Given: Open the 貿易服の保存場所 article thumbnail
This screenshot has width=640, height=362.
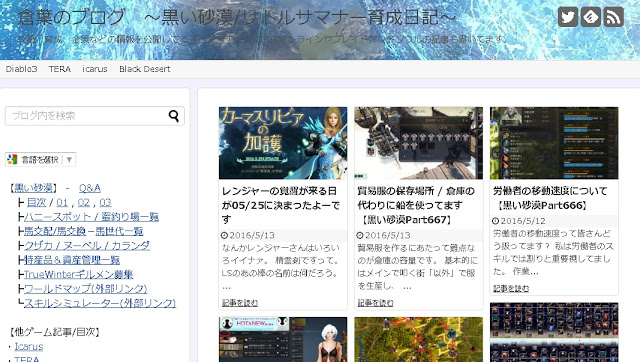Looking at the screenshot, I should point(418,143).
